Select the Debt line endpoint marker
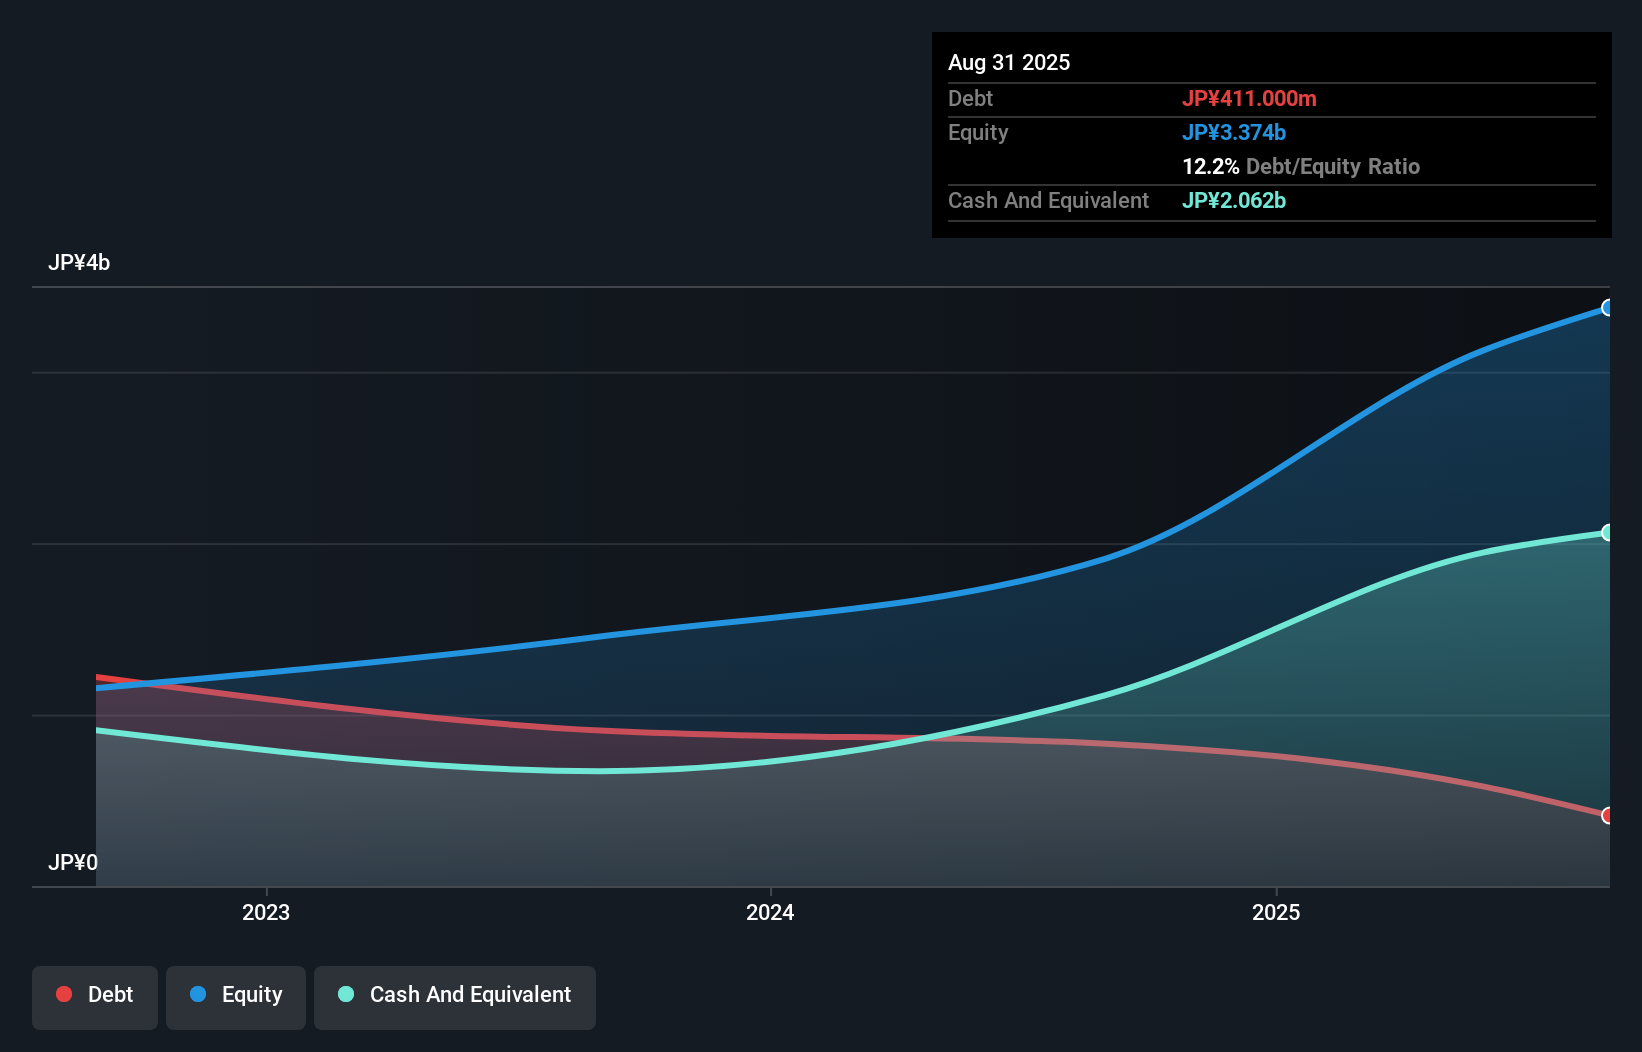 [x=1608, y=817]
